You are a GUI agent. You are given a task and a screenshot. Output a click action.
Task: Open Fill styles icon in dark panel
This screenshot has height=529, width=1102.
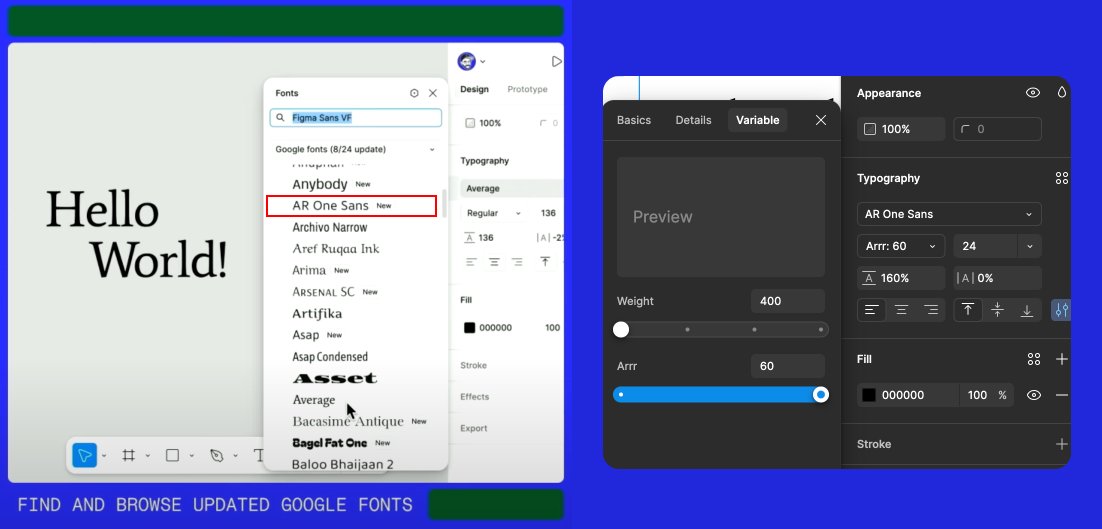pyautogui.click(x=1034, y=359)
